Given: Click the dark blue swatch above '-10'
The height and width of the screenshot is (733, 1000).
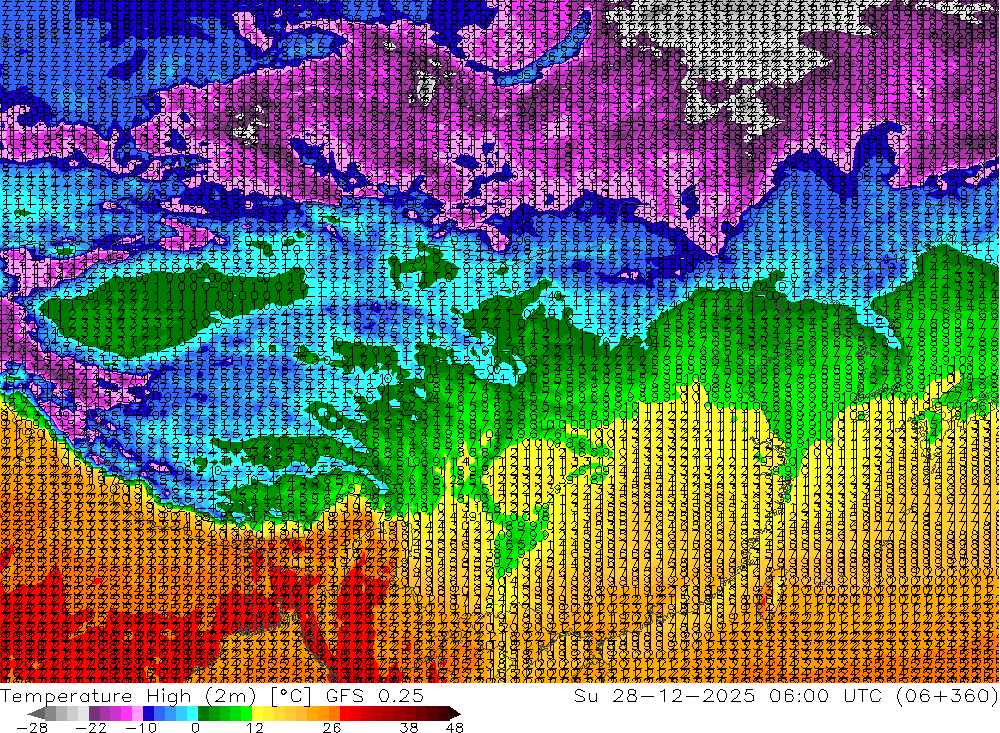Looking at the screenshot, I should [x=148, y=714].
